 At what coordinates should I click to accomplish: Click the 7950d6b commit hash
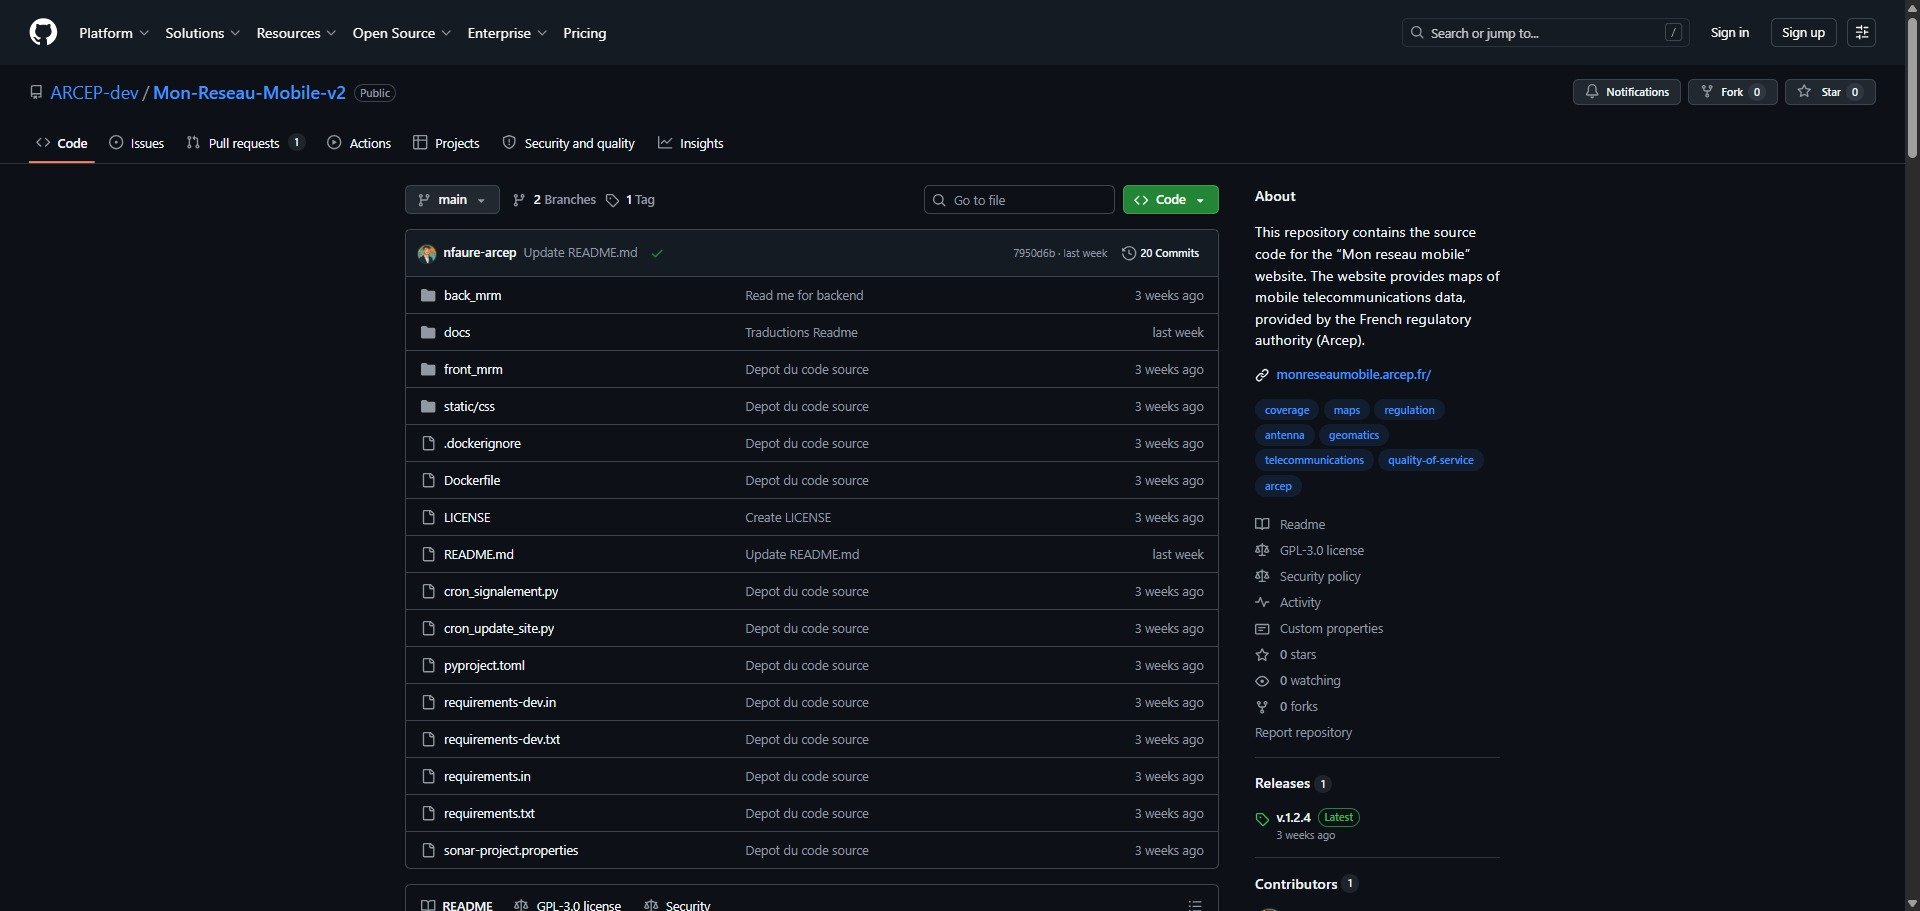tap(1033, 254)
